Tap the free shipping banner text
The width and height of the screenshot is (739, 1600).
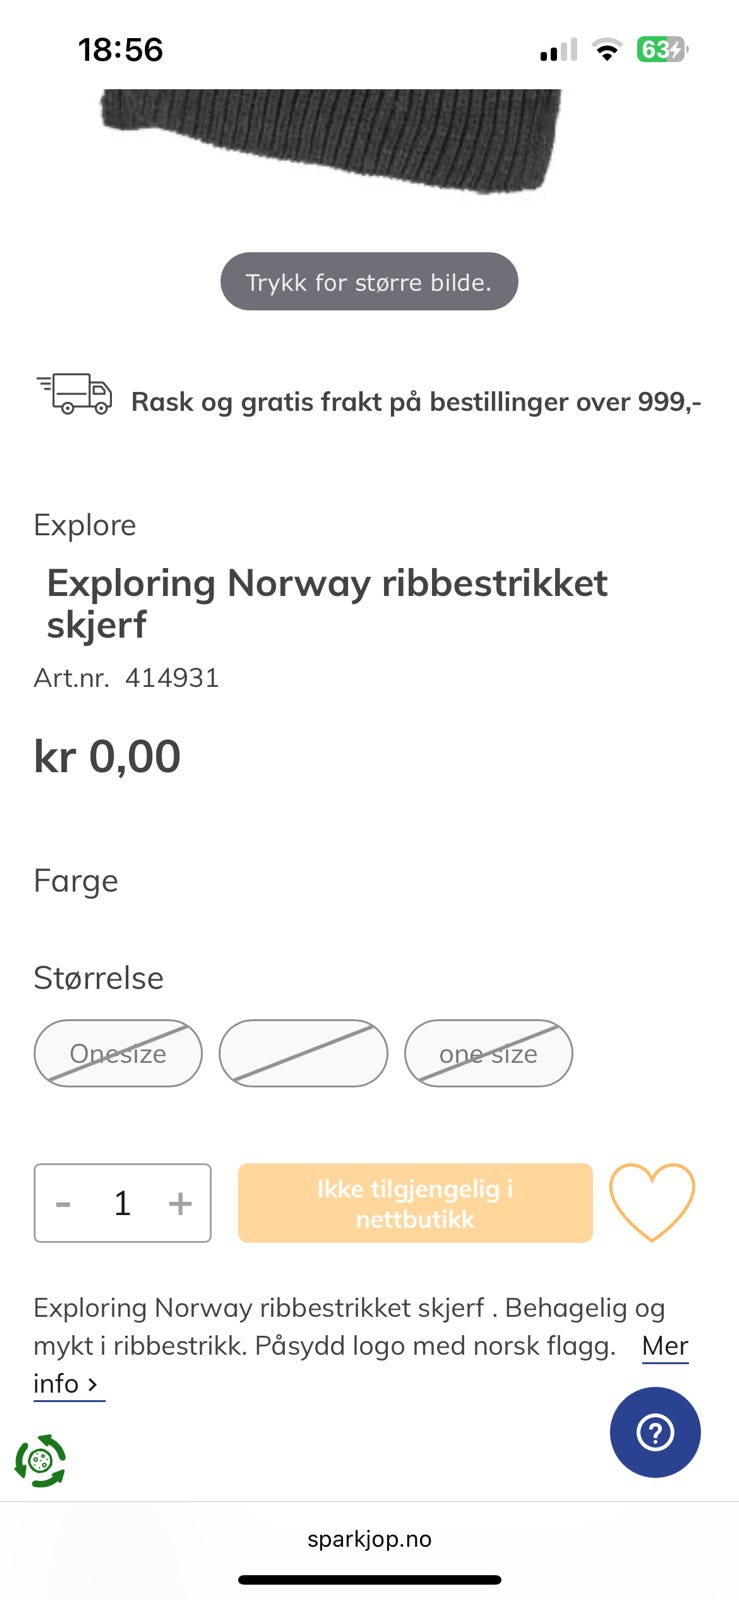pyautogui.click(x=416, y=402)
